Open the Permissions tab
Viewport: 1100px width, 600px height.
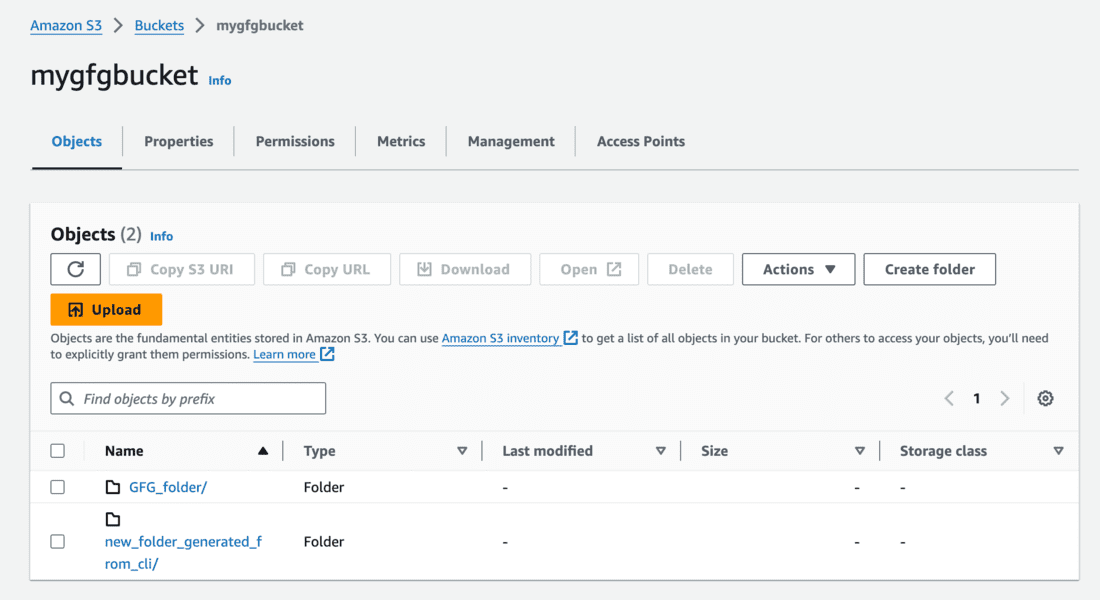[295, 141]
